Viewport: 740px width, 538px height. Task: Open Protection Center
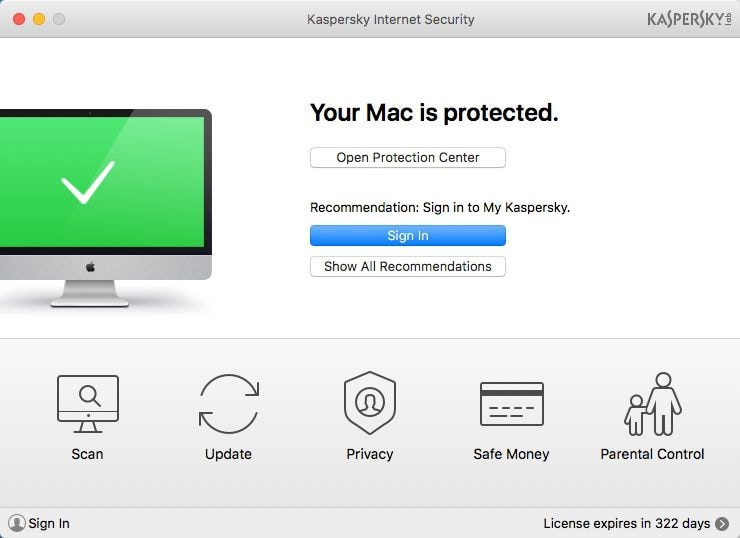pyautogui.click(x=407, y=158)
